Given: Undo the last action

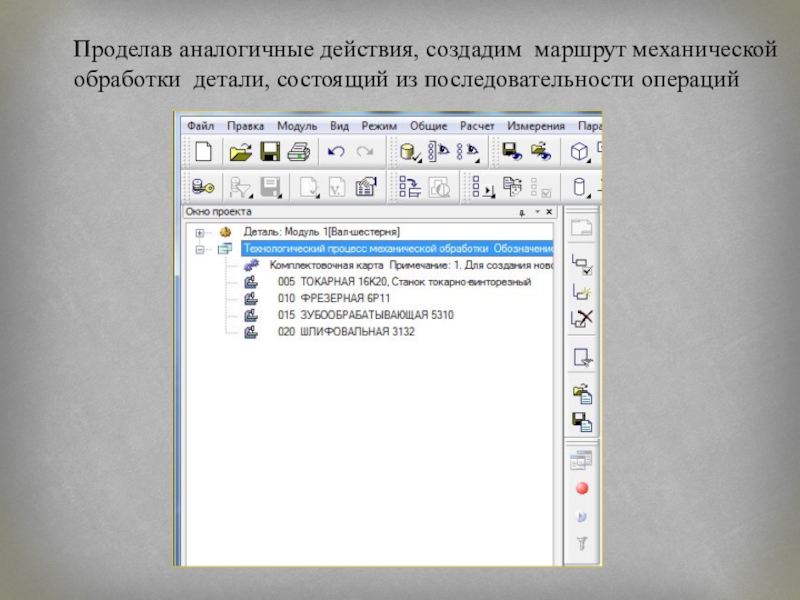Looking at the screenshot, I should [x=336, y=152].
